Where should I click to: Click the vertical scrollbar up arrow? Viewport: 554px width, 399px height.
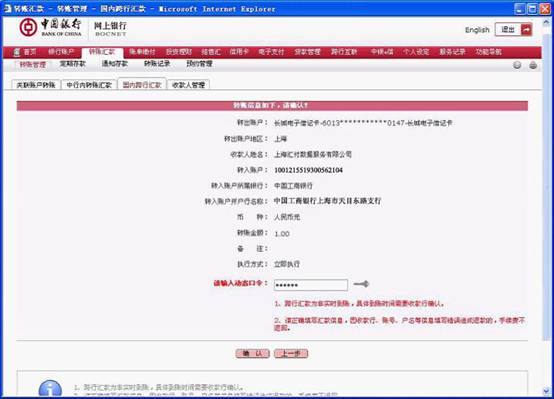(546, 22)
